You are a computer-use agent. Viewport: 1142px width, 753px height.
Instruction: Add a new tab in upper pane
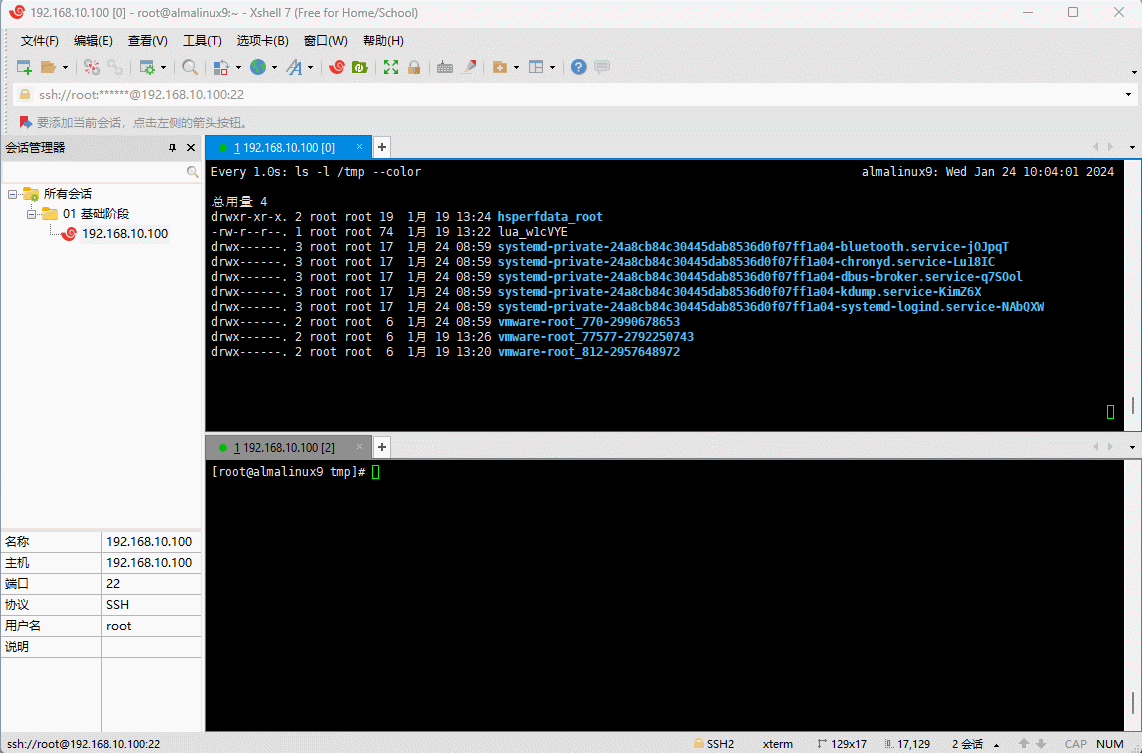[x=382, y=147]
